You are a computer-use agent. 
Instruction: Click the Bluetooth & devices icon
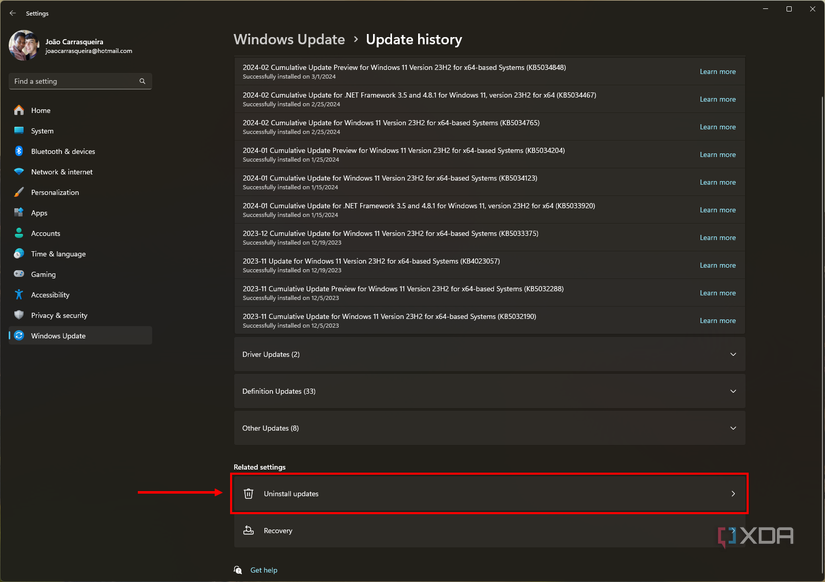click(19, 151)
